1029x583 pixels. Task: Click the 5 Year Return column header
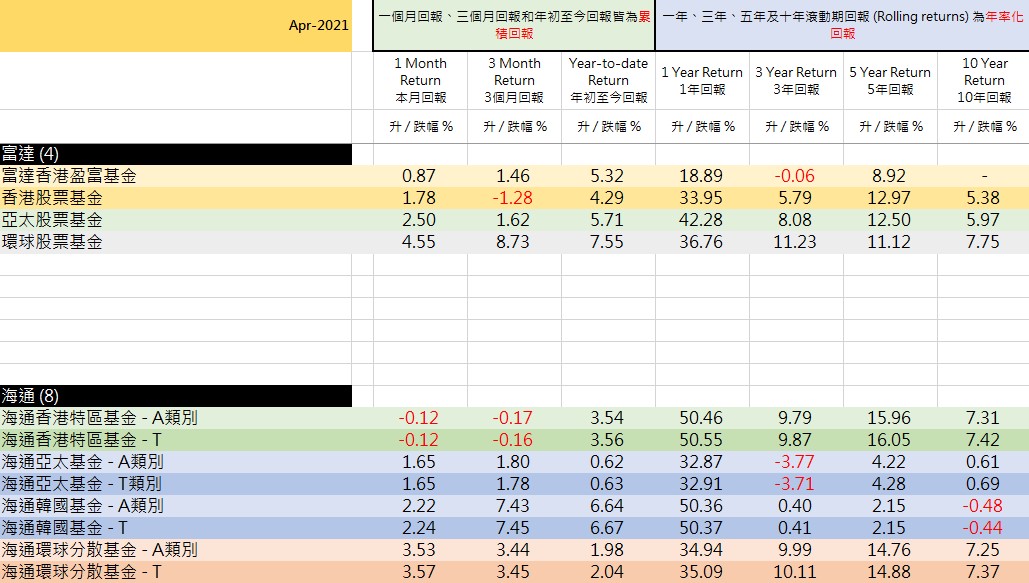890,80
